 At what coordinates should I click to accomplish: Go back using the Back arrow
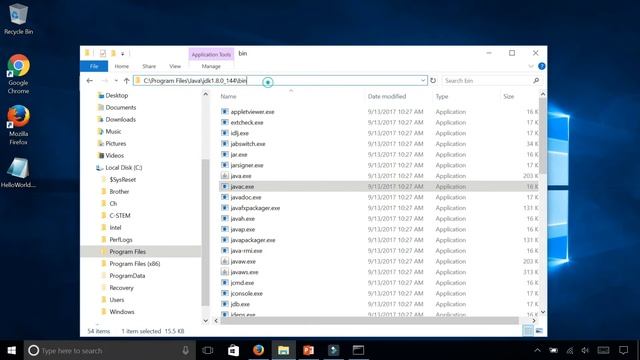(89, 80)
